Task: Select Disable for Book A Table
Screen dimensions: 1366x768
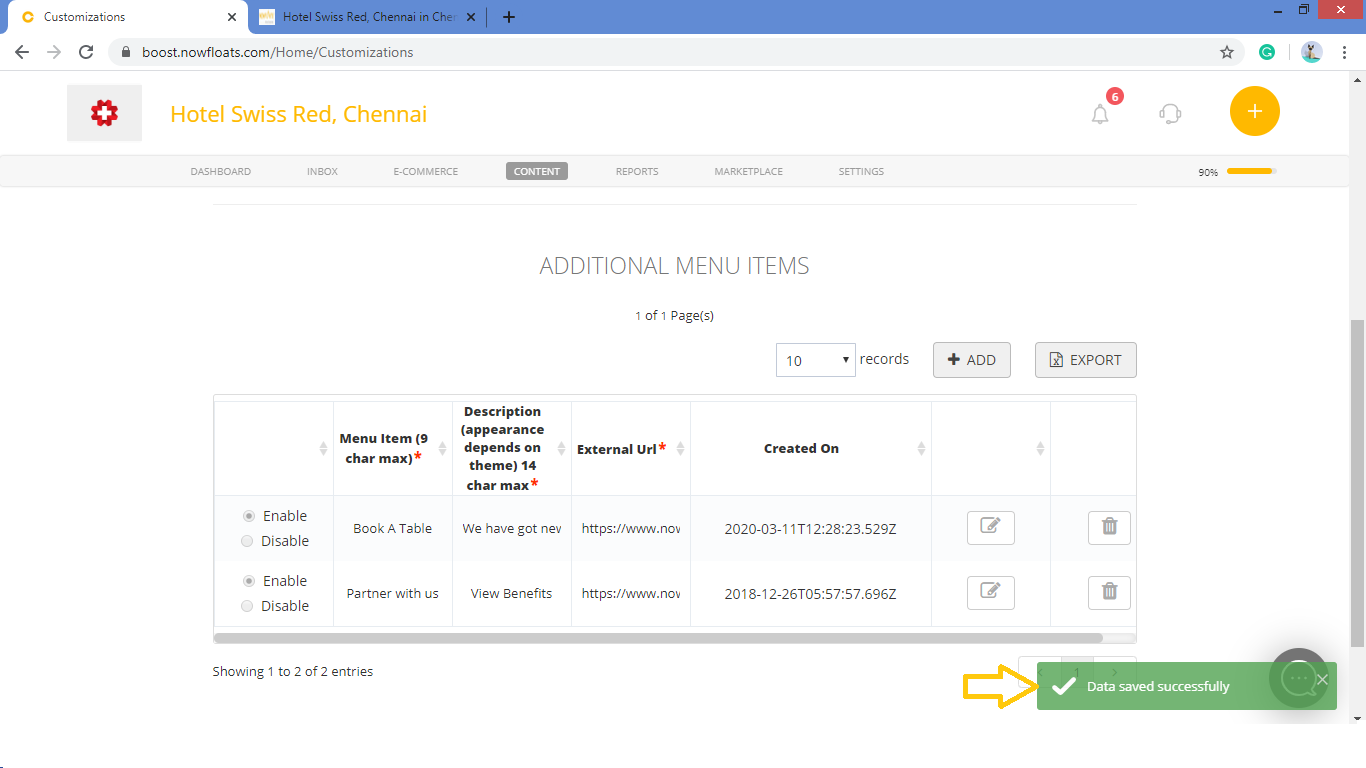Action: [247, 541]
